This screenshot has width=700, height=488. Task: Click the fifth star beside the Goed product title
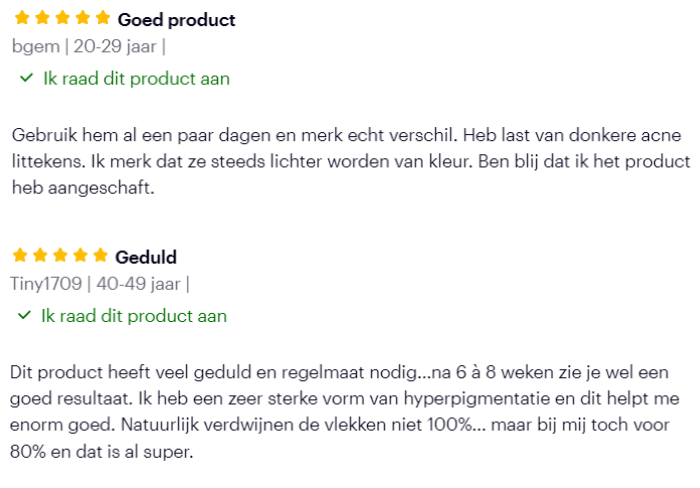pyautogui.click(x=102, y=18)
